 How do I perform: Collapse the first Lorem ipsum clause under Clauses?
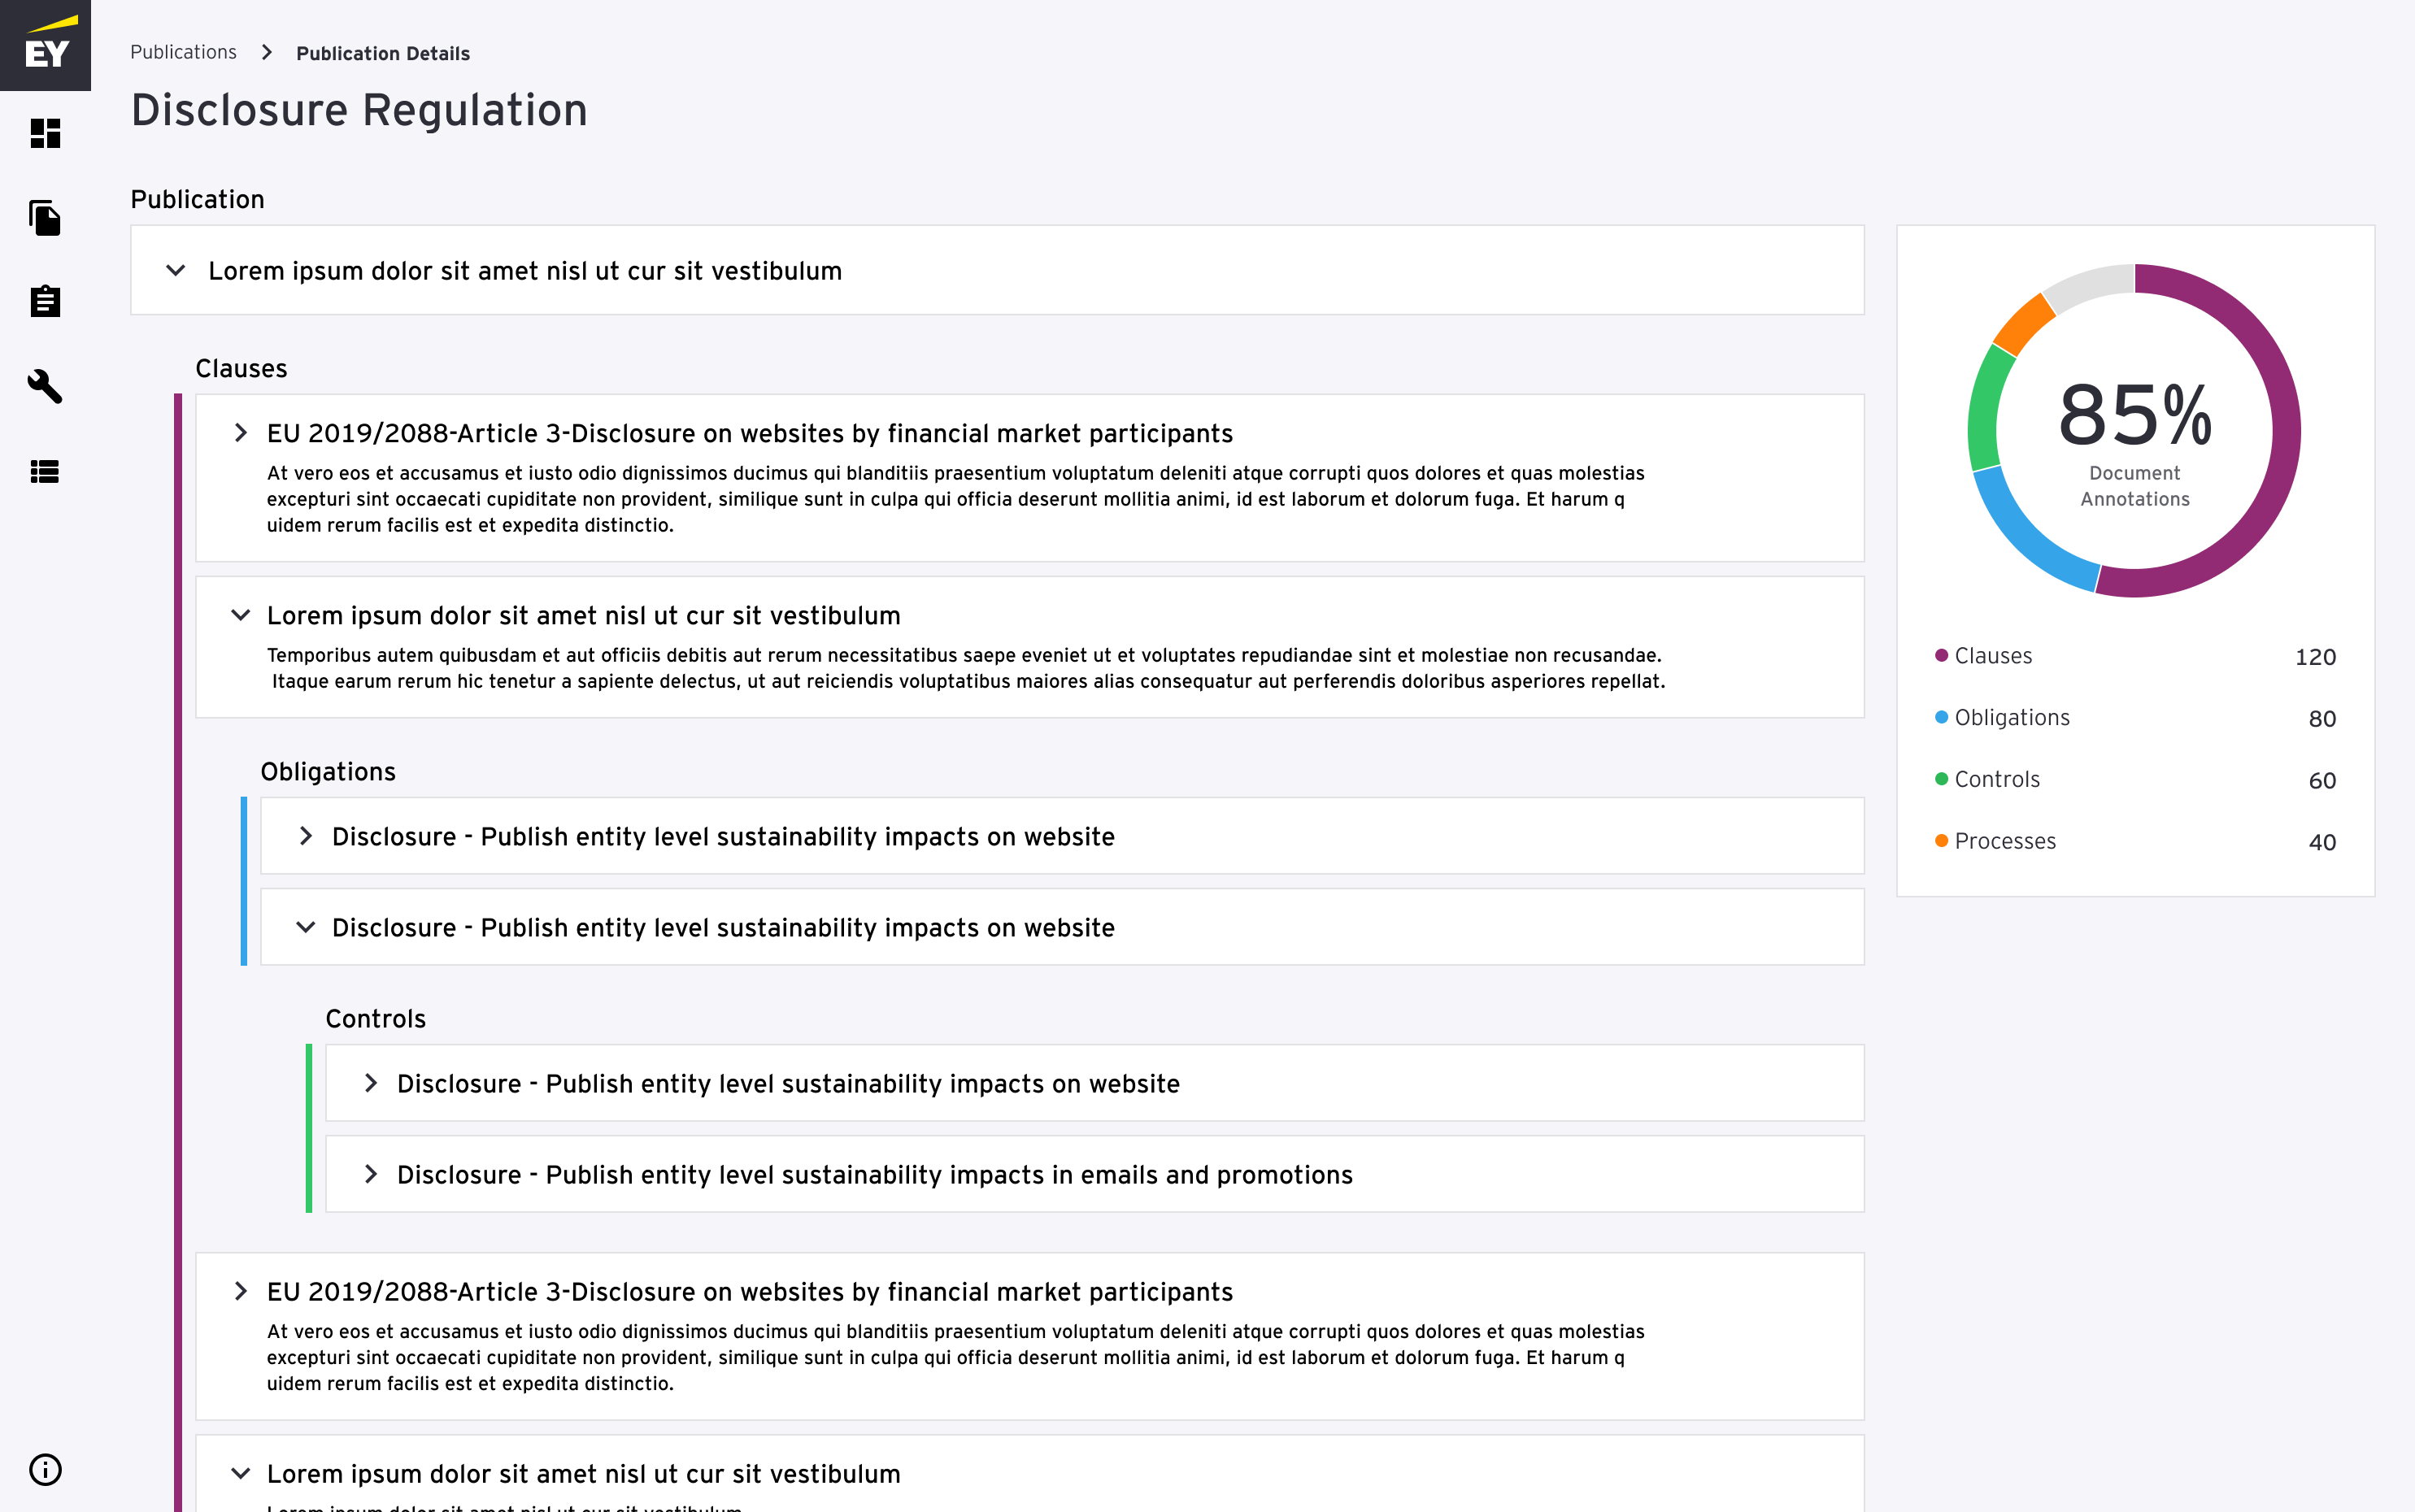[x=241, y=615]
